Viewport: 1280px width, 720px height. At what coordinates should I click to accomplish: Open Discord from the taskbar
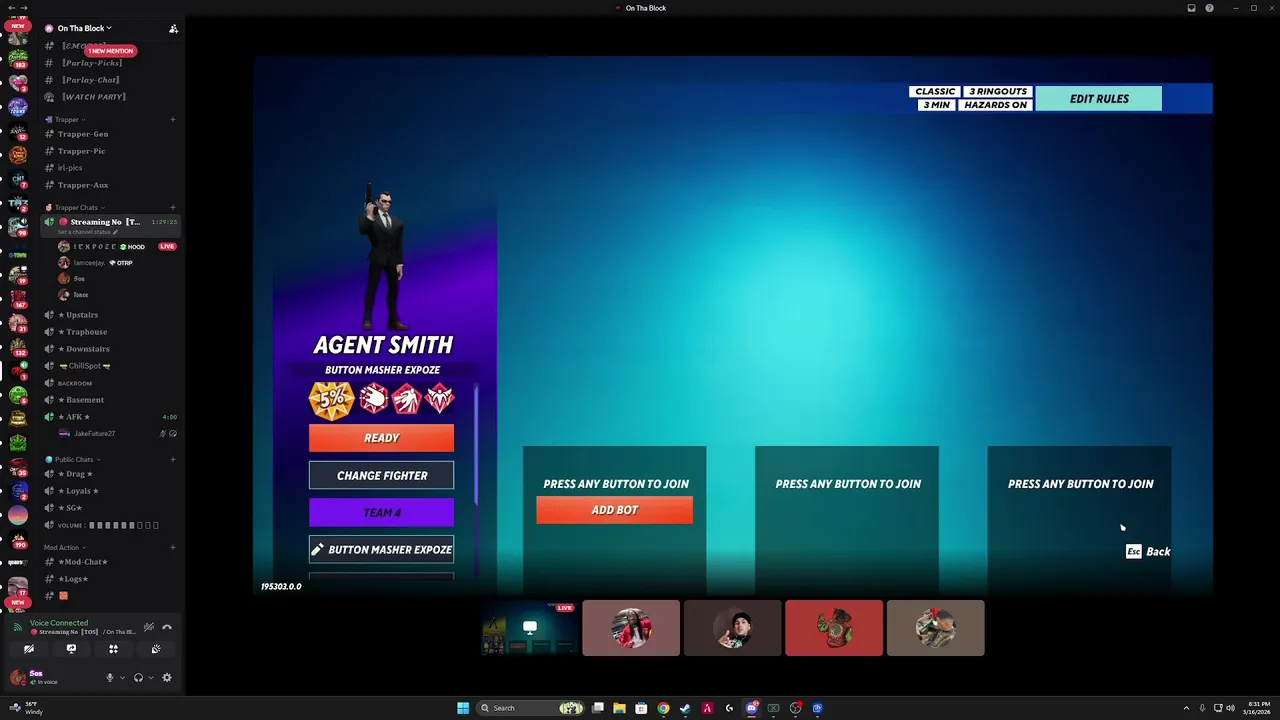751,708
